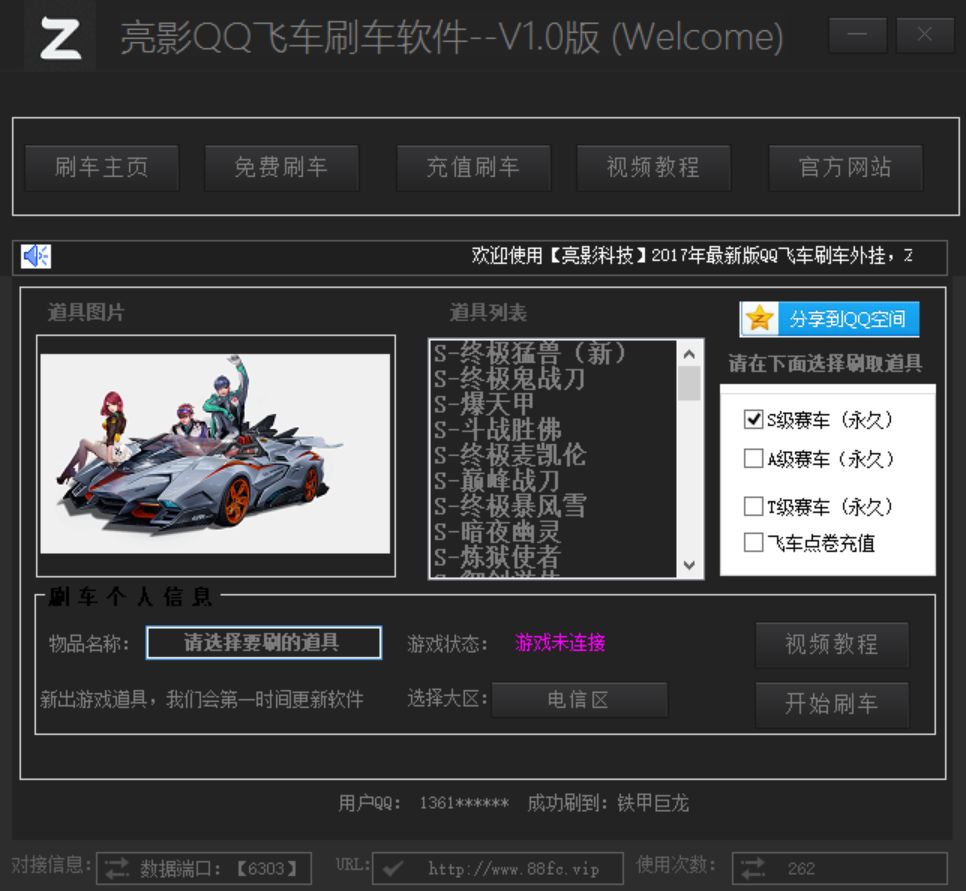Click the item list scrollbar thumb
966x891 pixels.
(x=689, y=383)
